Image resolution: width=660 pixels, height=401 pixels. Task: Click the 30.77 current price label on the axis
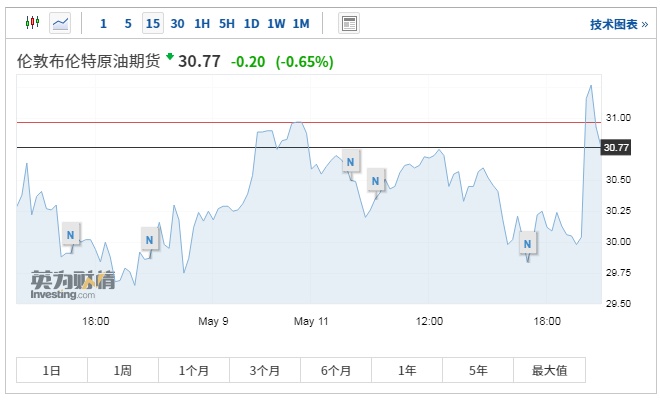[x=616, y=148]
